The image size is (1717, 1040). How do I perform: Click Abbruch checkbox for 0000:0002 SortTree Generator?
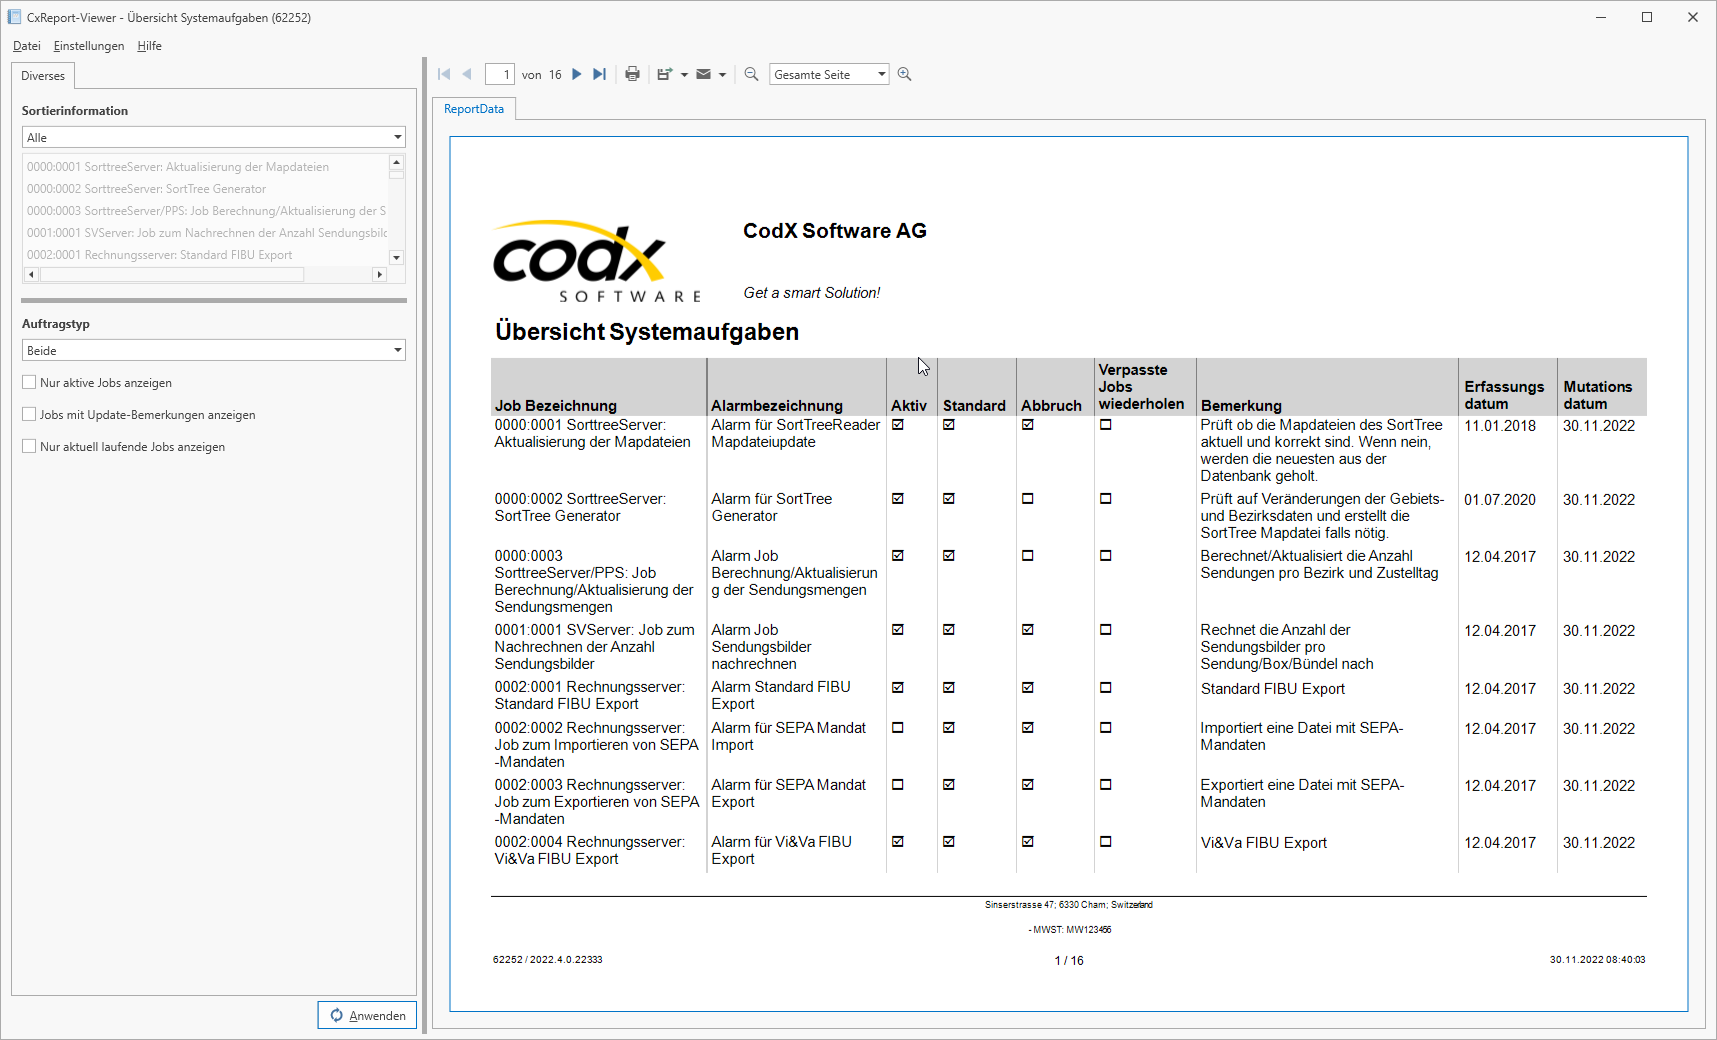point(1028,499)
